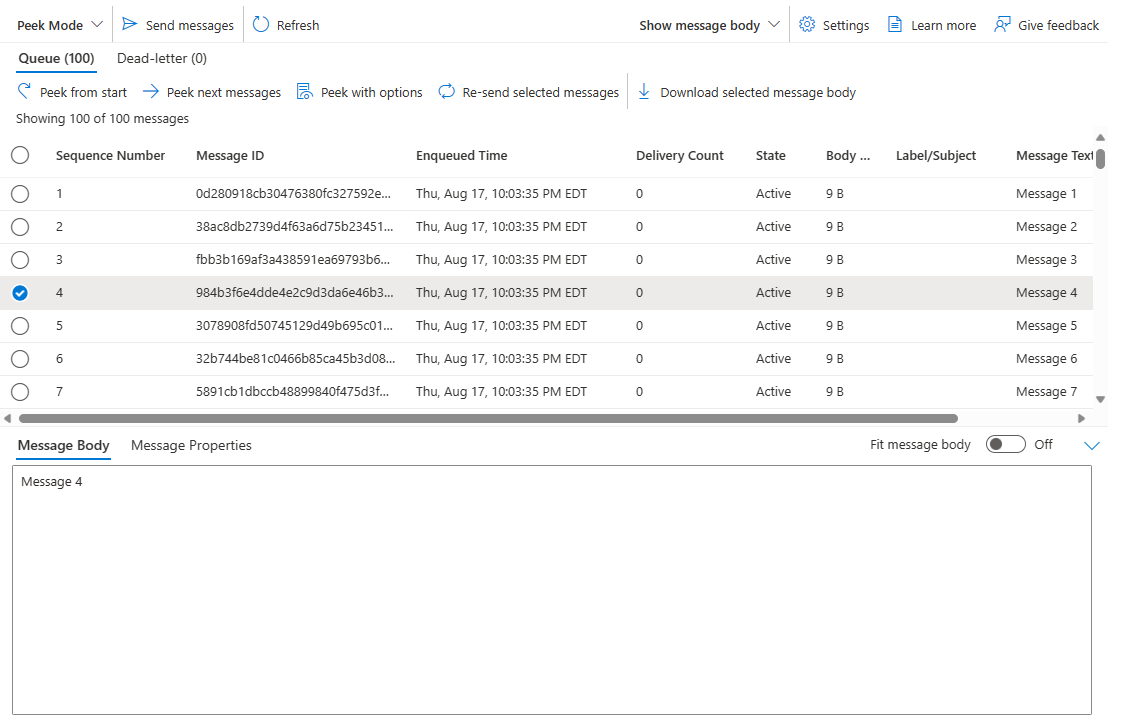This screenshot has height=723, width=1123.
Task: Click the Give feedback person icon
Action: [x=1002, y=25]
